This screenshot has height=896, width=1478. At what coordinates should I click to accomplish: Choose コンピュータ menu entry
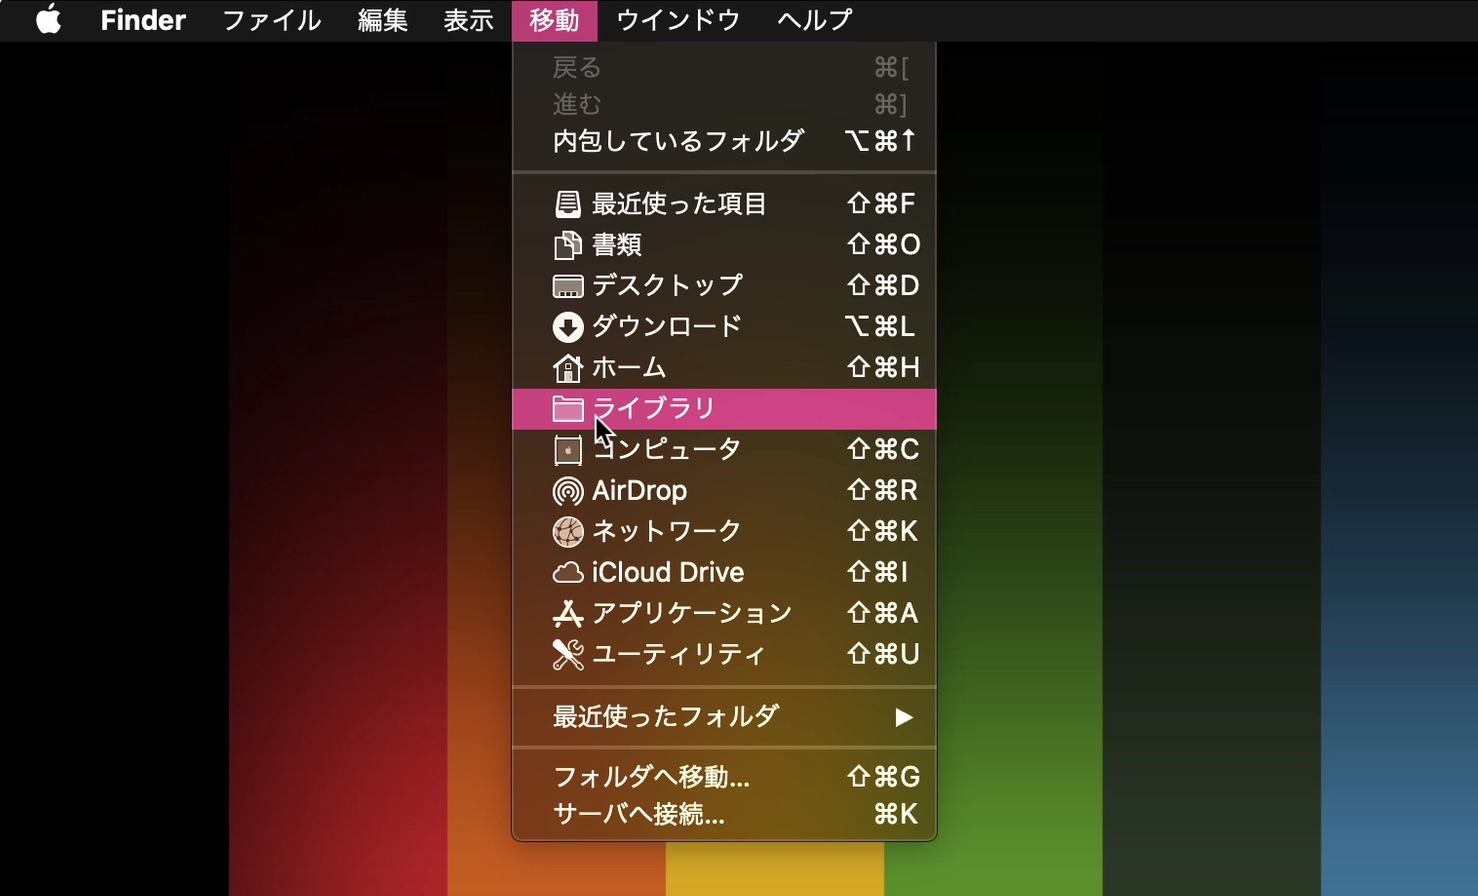click(x=724, y=450)
